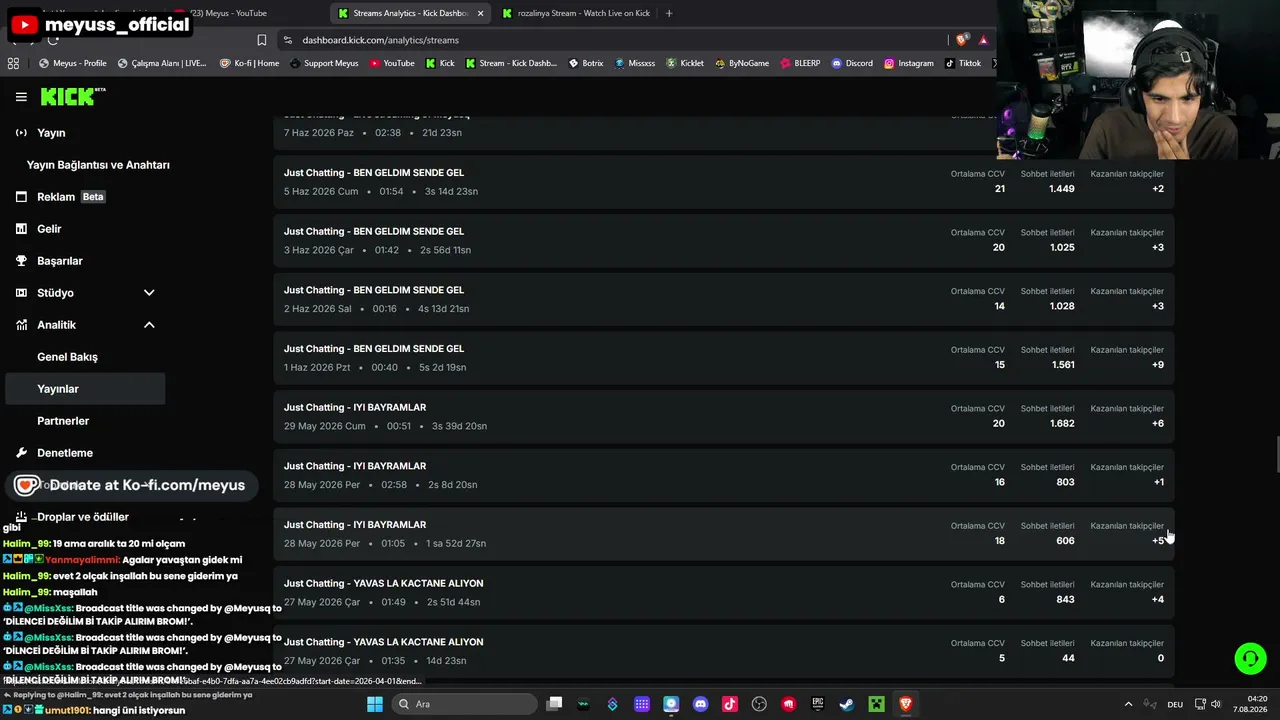
Task: Open the 1 Haz 2026 Pzt stream row
Action: coord(724,358)
